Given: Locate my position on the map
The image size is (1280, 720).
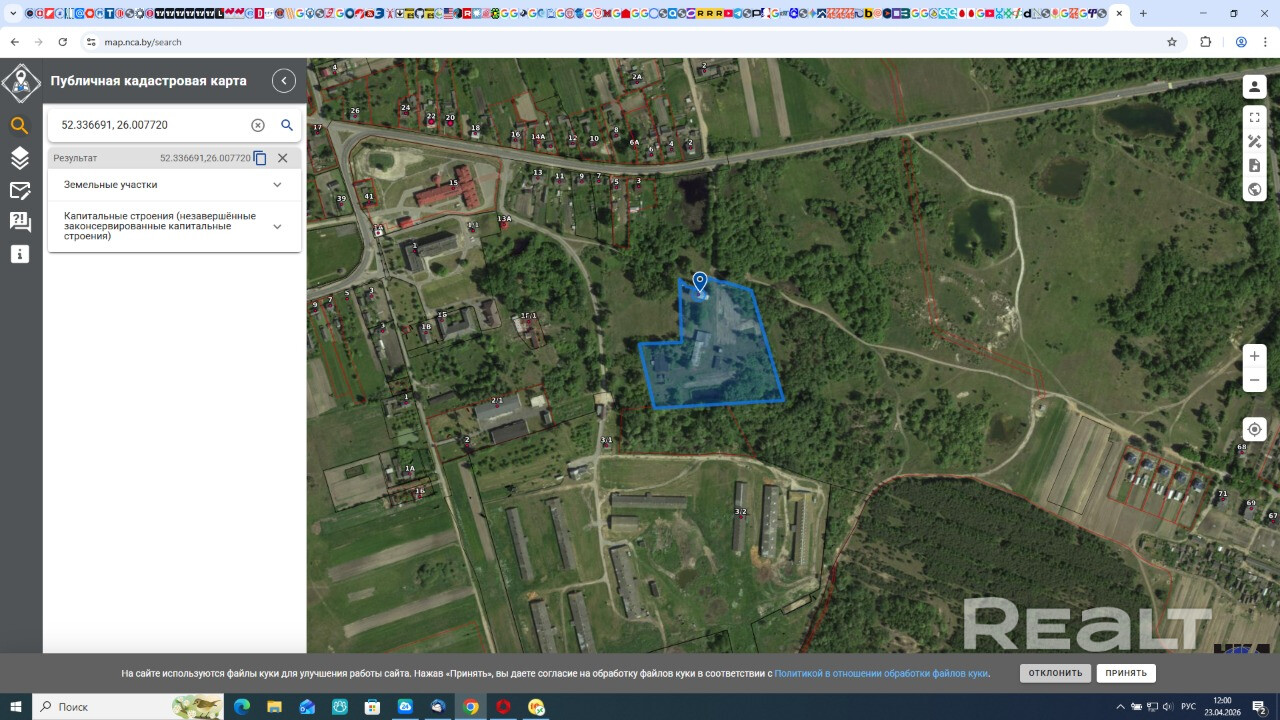Looking at the screenshot, I should [1254, 429].
